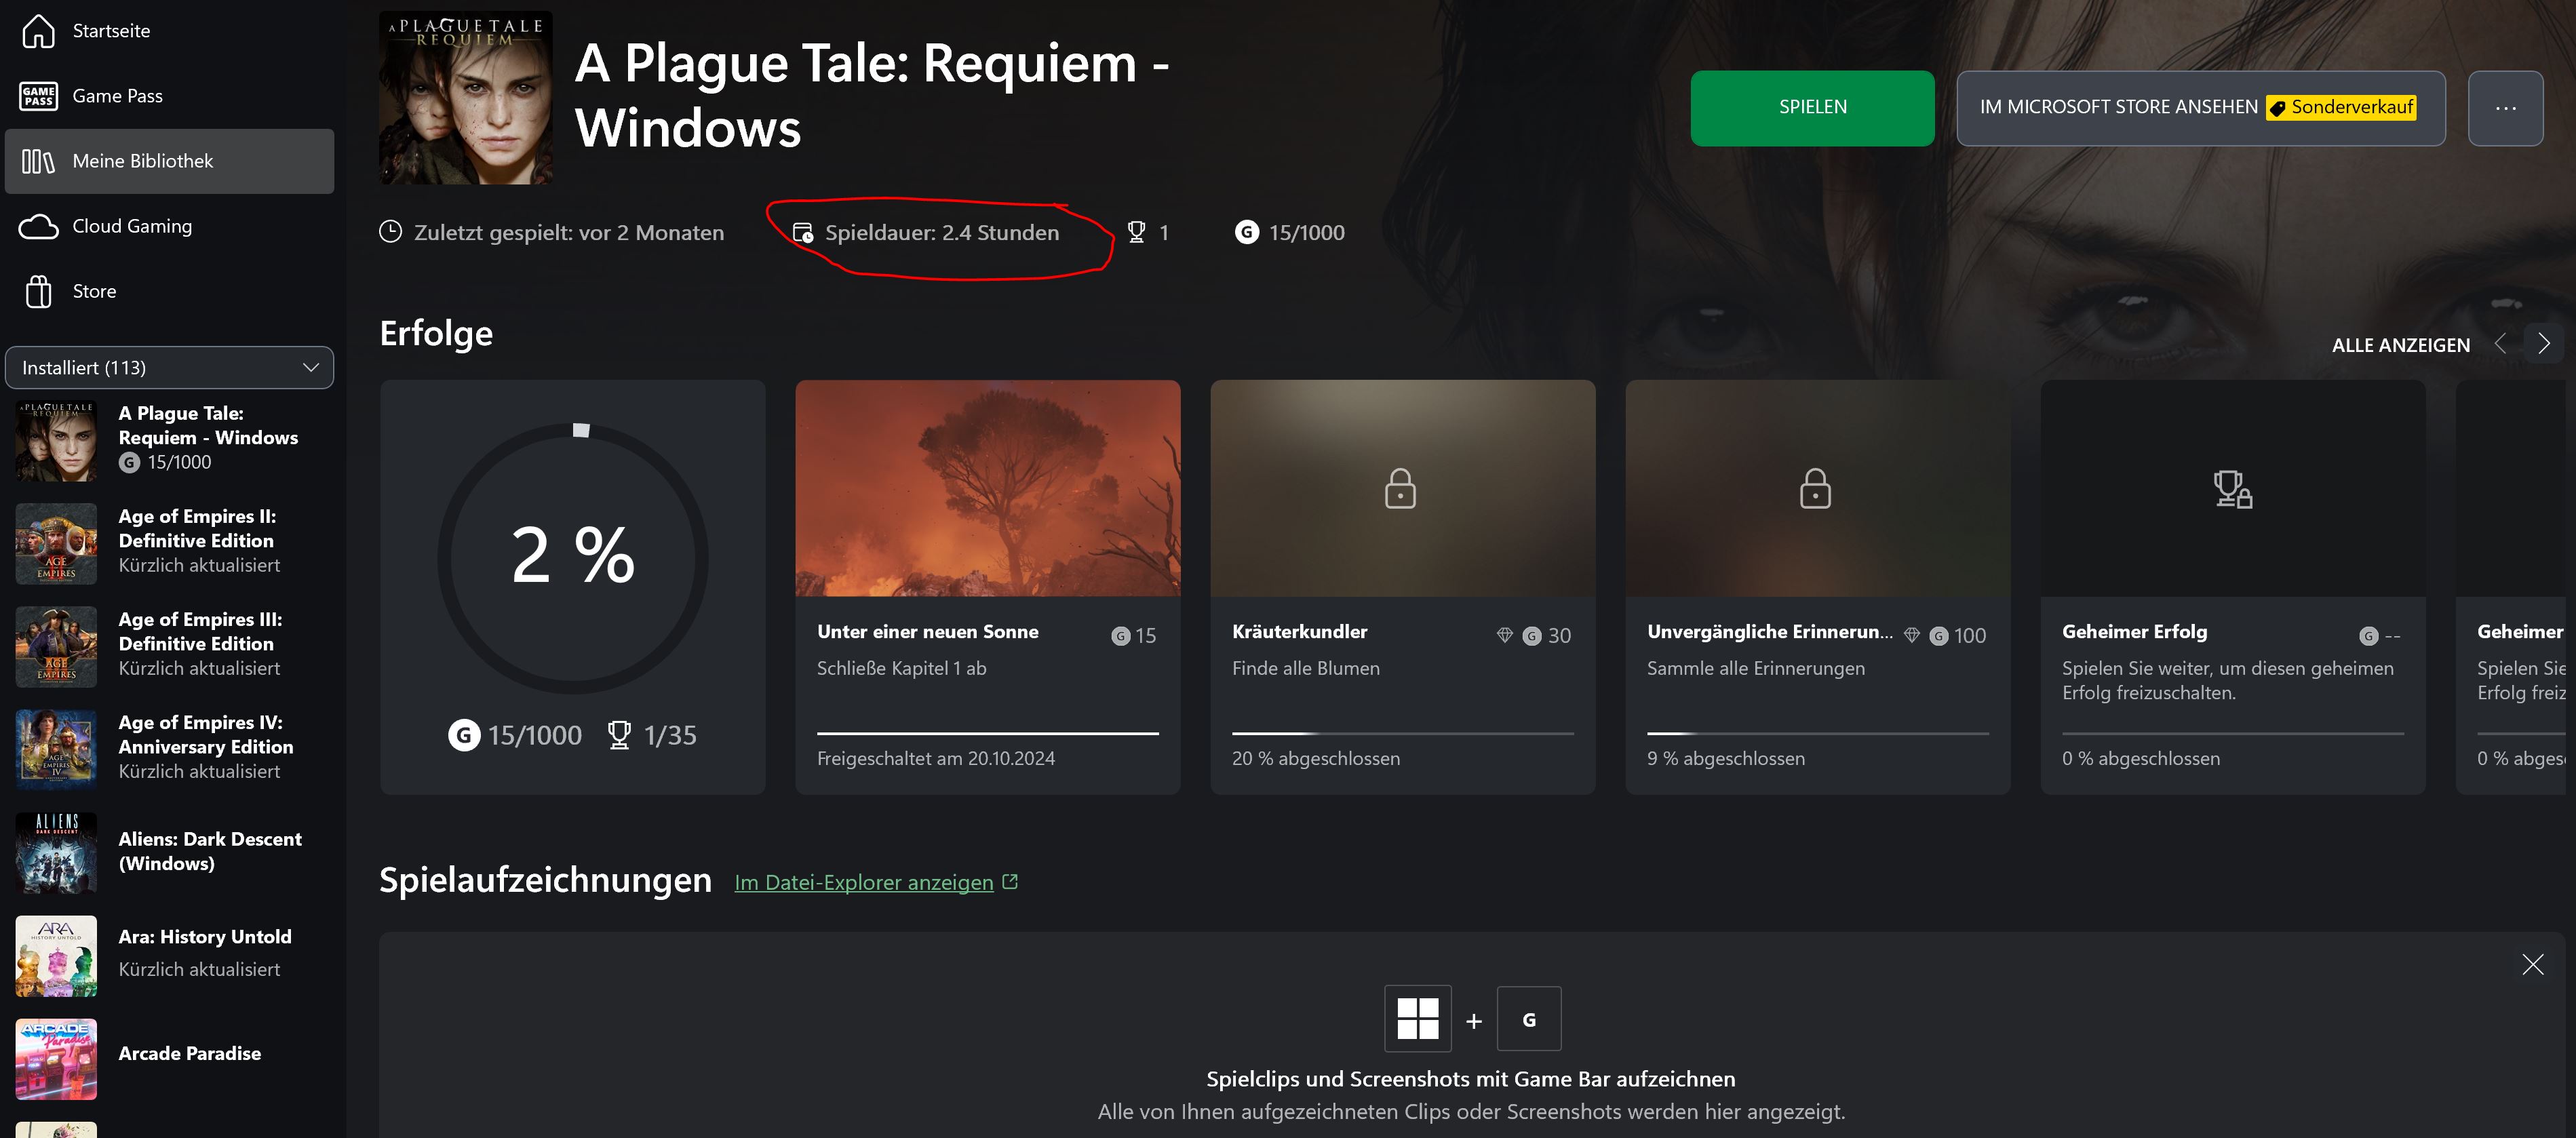Click the Schließe Kapitel 1 ab description
Screen dimensions: 2576x1138
tap(901, 668)
